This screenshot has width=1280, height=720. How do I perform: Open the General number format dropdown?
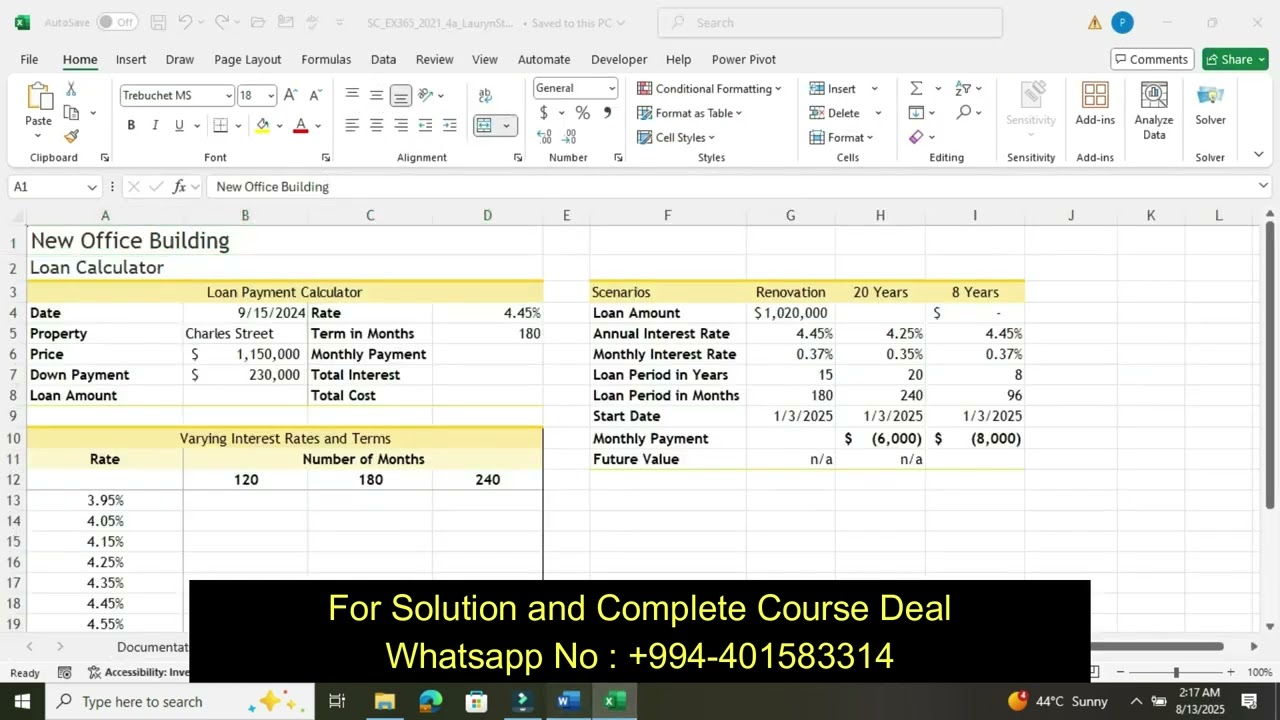[x=612, y=88]
